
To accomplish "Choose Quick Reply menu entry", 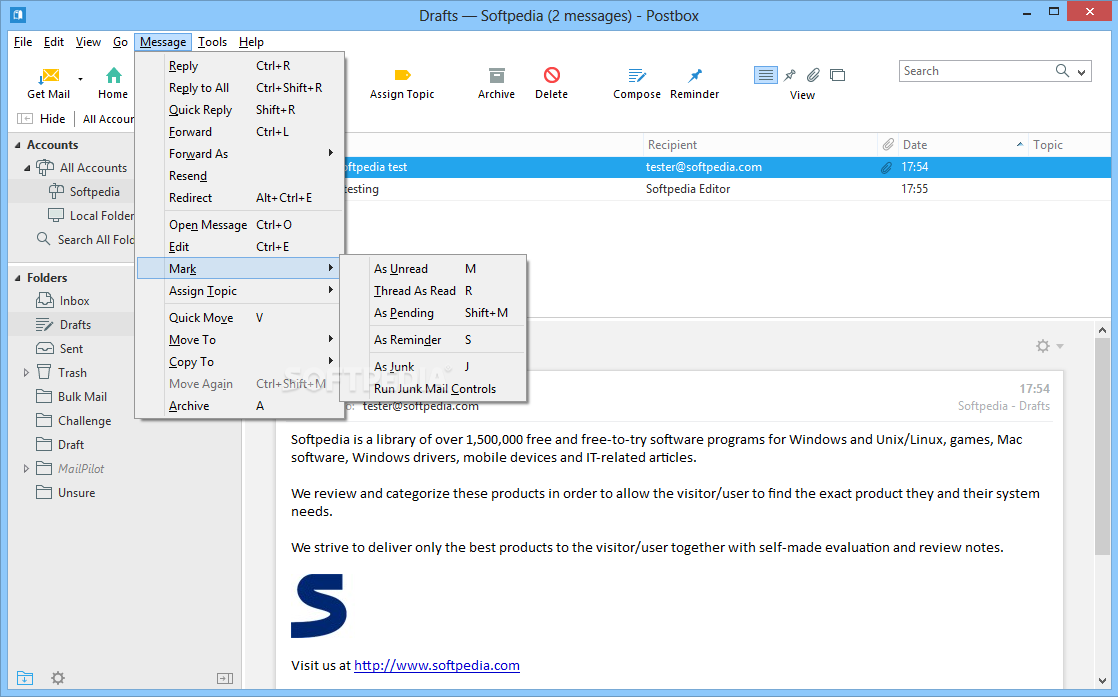I will point(240,110).
